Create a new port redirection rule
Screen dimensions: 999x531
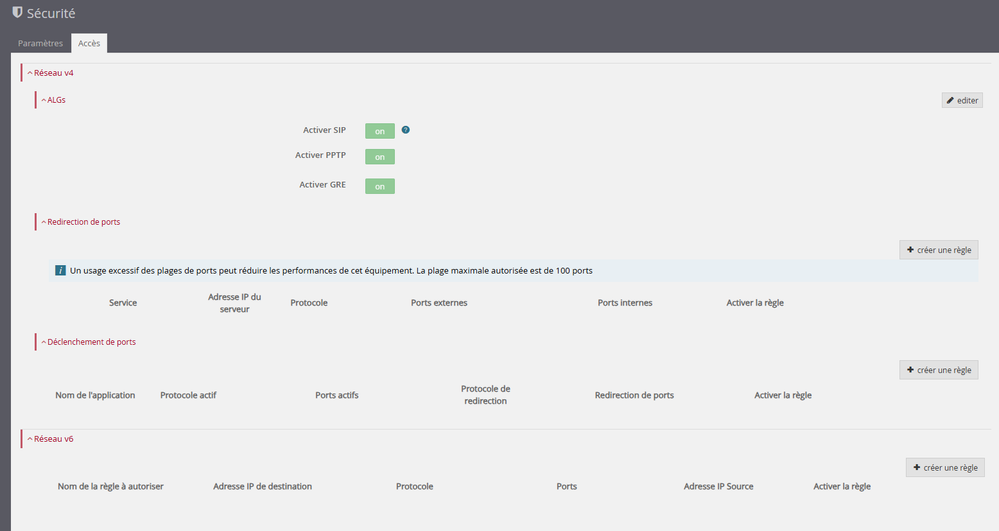pyautogui.click(x=938, y=250)
